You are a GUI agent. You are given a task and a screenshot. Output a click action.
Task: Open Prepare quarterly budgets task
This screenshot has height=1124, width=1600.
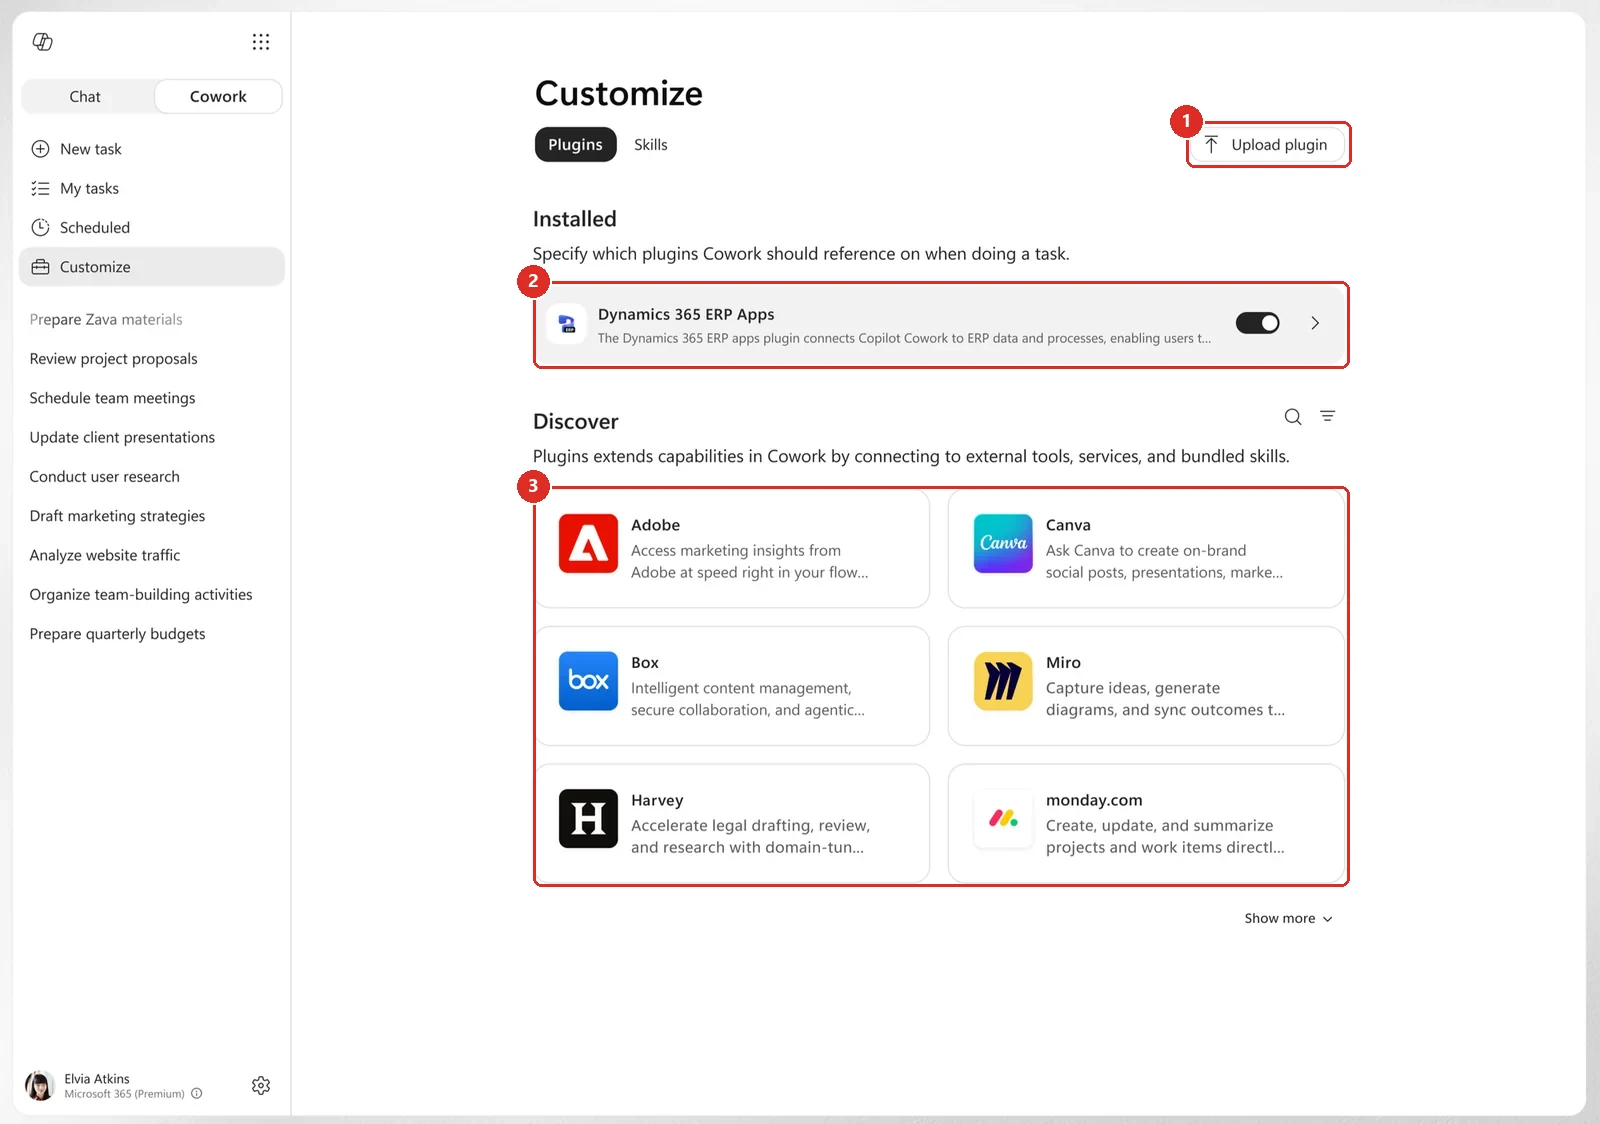click(118, 634)
